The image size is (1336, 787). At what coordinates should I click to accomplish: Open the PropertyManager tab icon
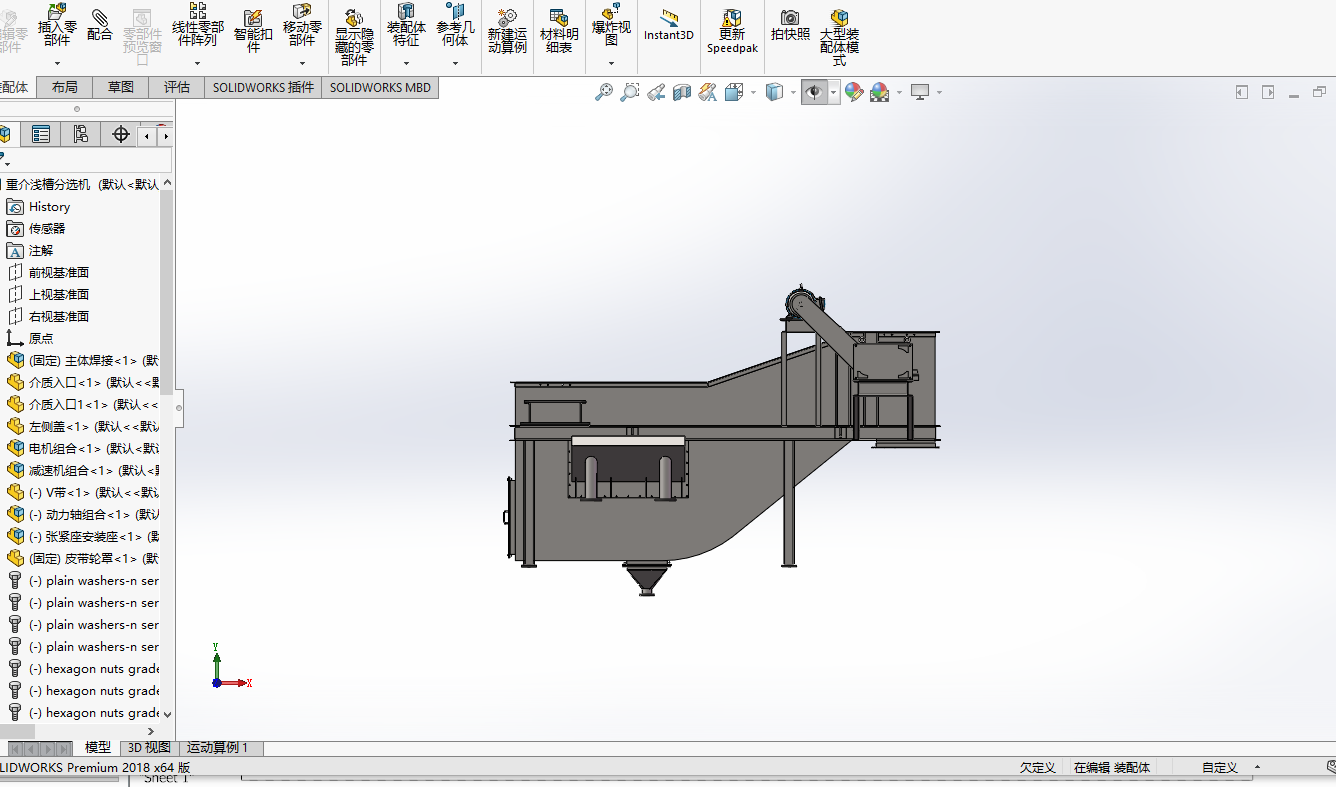click(41, 134)
